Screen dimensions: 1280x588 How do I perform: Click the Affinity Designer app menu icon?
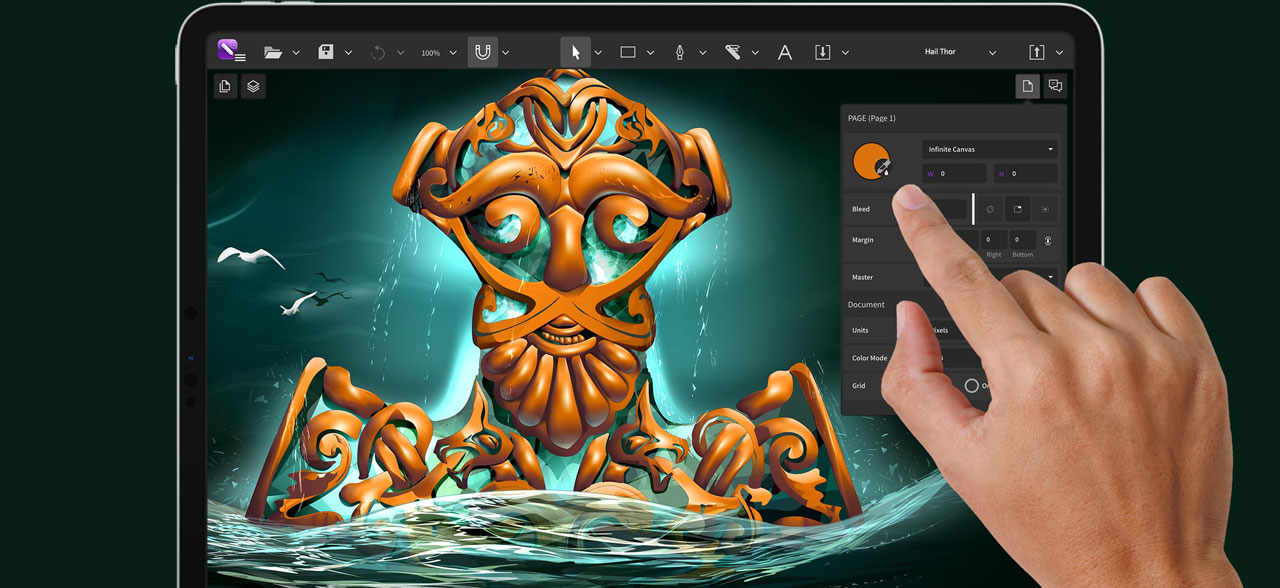[227, 48]
